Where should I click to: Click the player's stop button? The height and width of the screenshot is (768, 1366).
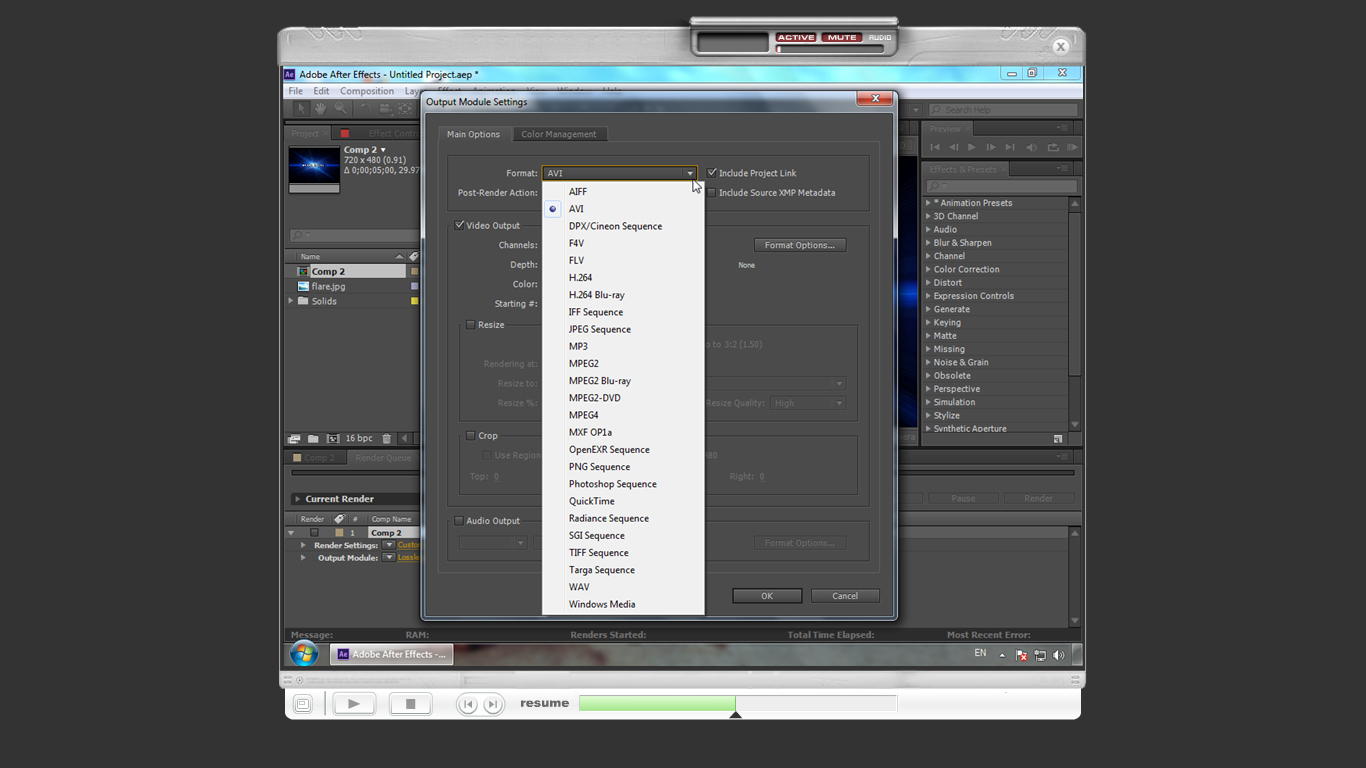(x=410, y=704)
